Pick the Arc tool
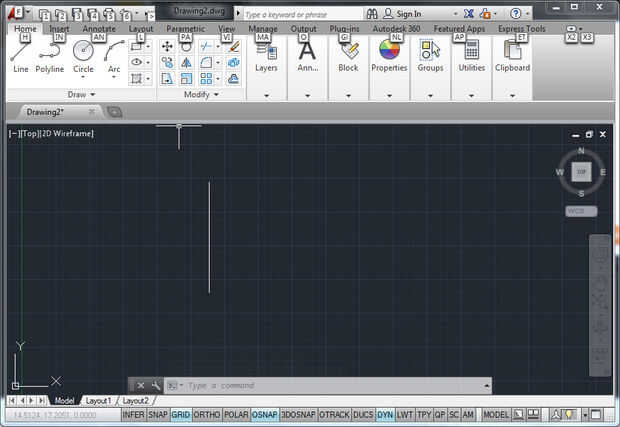The width and height of the screenshot is (620, 427). click(114, 55)
